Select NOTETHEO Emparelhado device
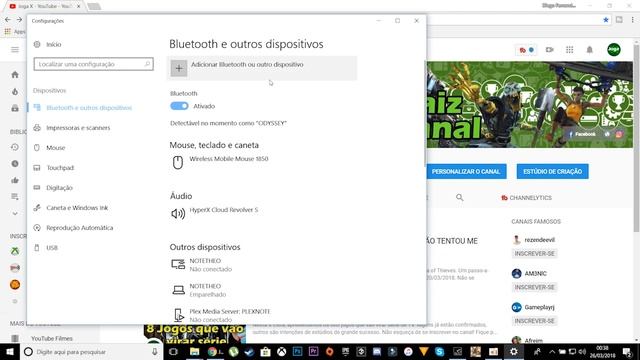This screenshot has height=360, width=640. tap(208, 290)
